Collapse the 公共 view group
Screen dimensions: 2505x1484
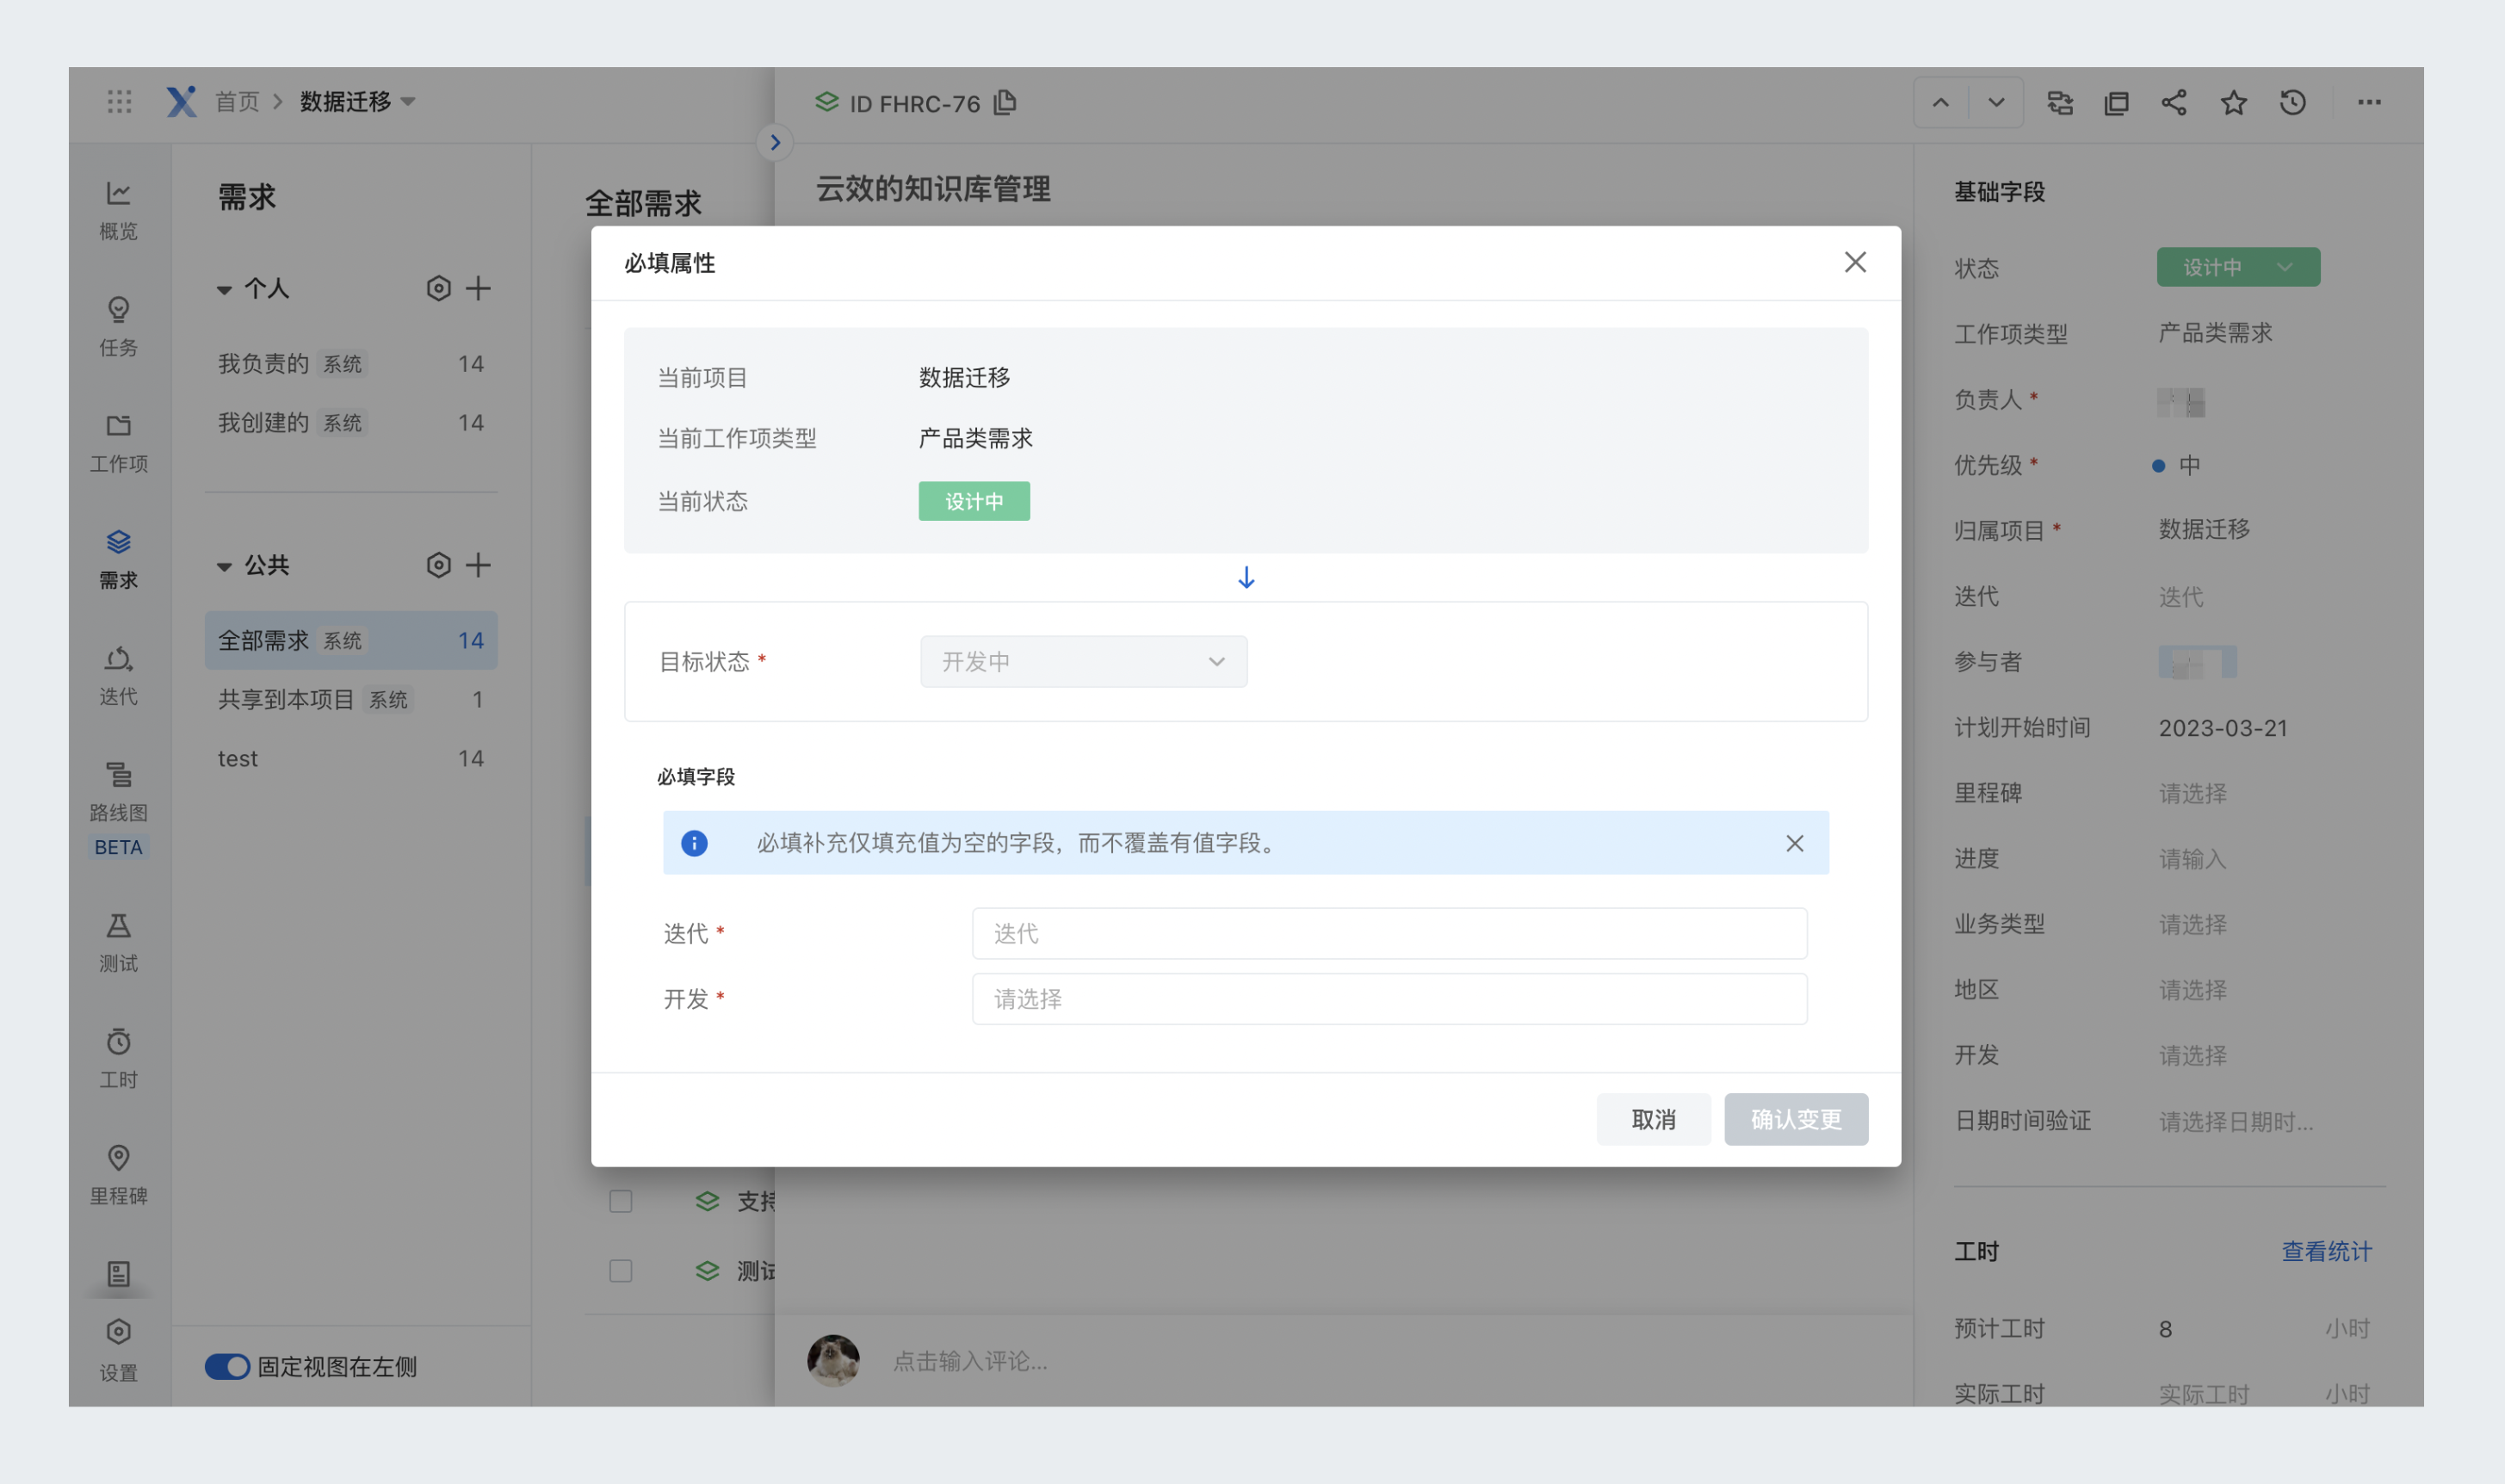(x=224, y=567)
